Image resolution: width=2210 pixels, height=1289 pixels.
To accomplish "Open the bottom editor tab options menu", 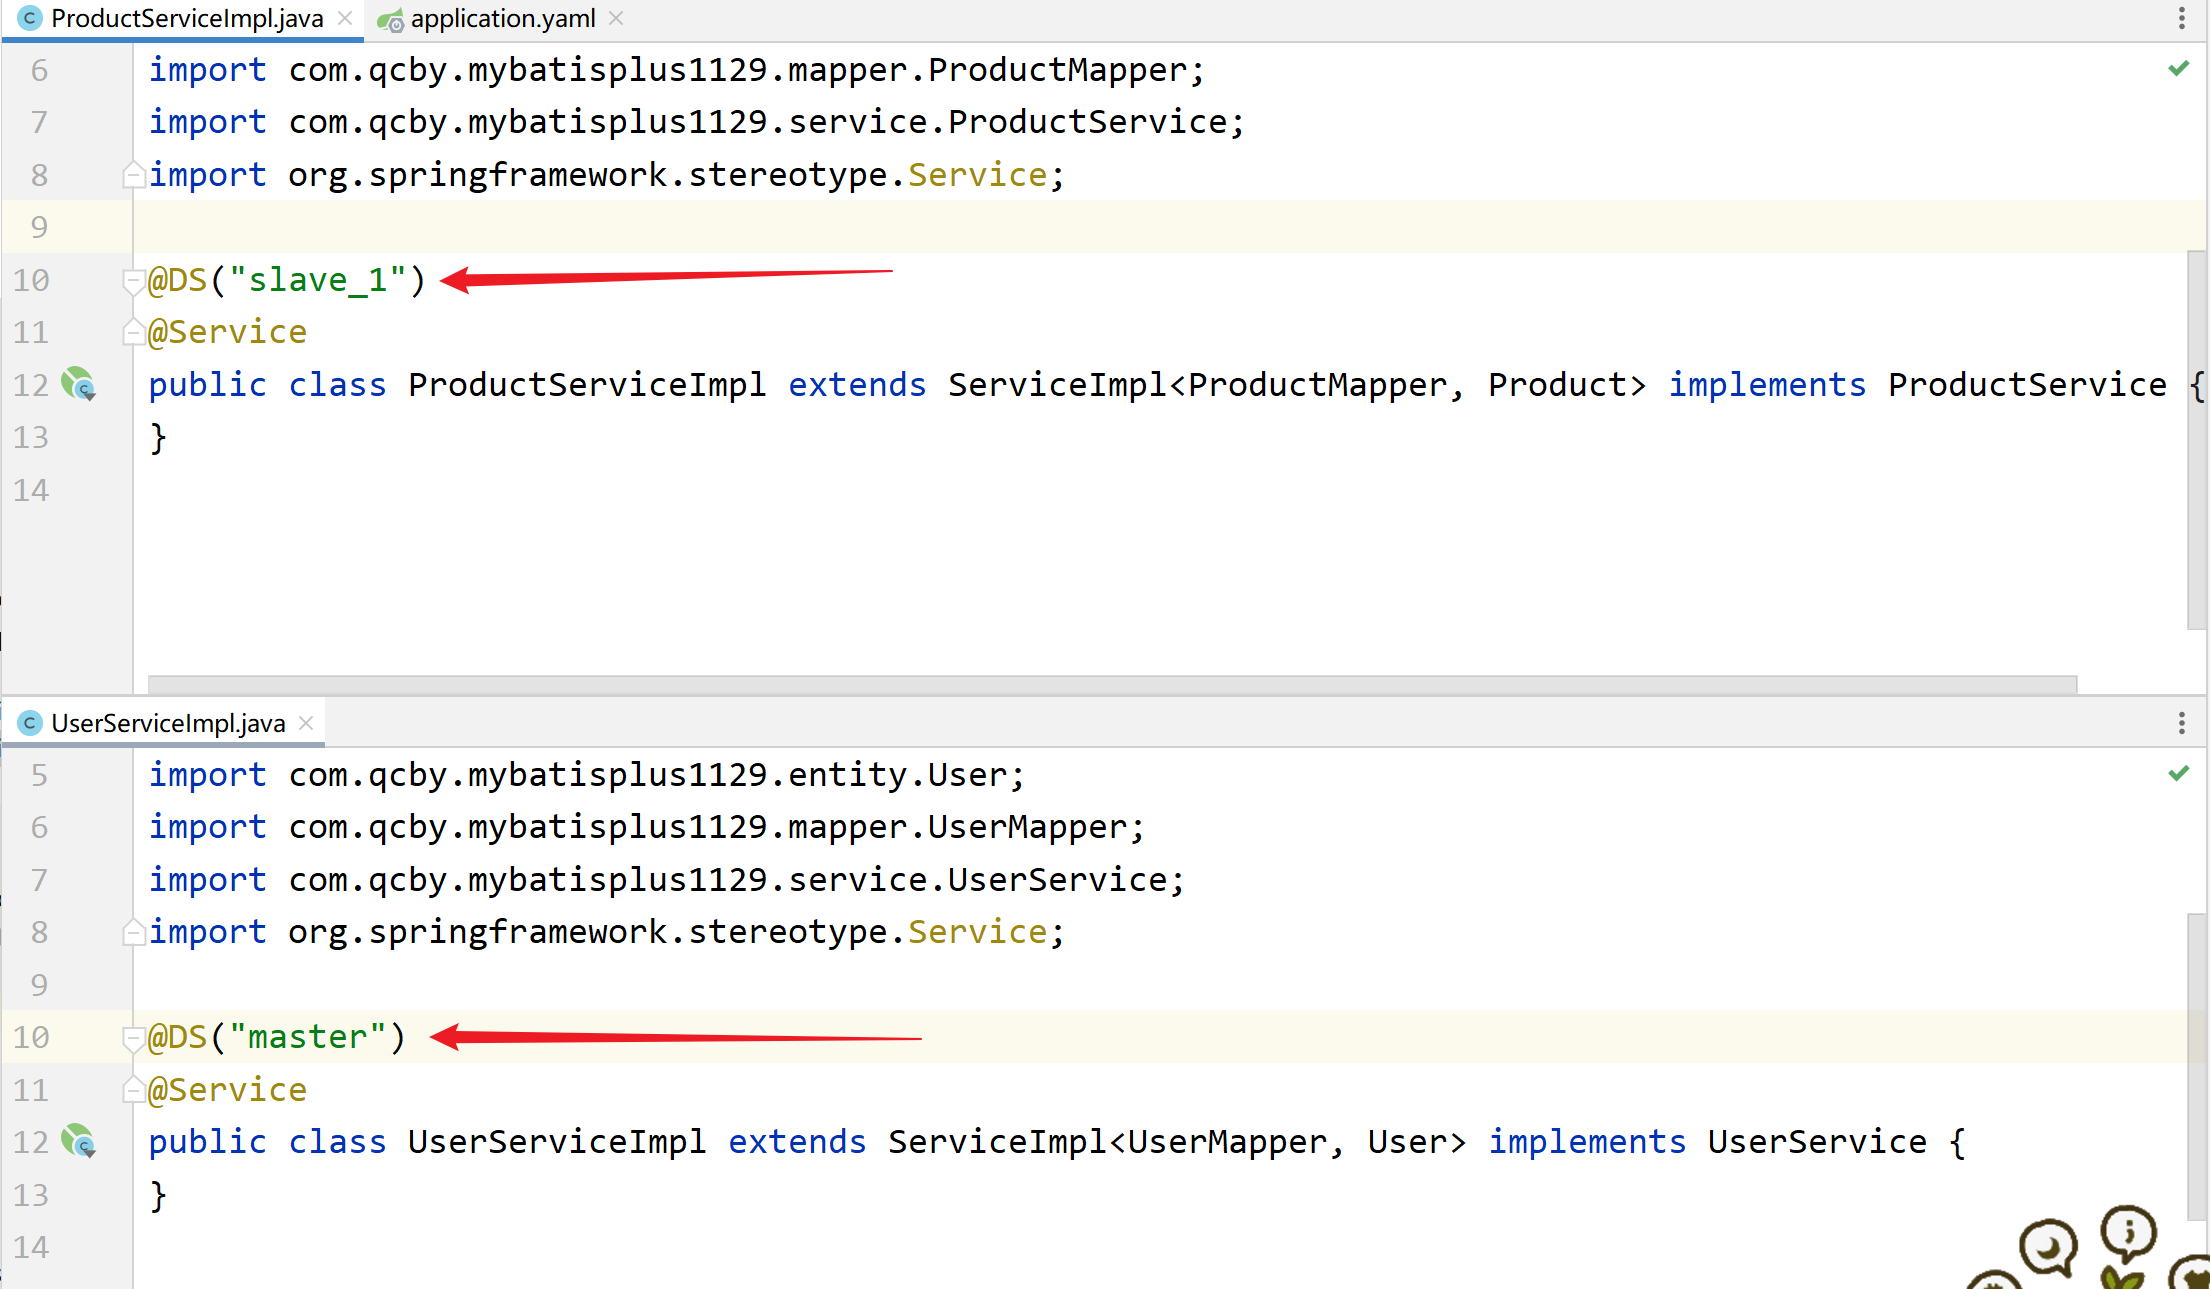I will tap(2181, 722).
